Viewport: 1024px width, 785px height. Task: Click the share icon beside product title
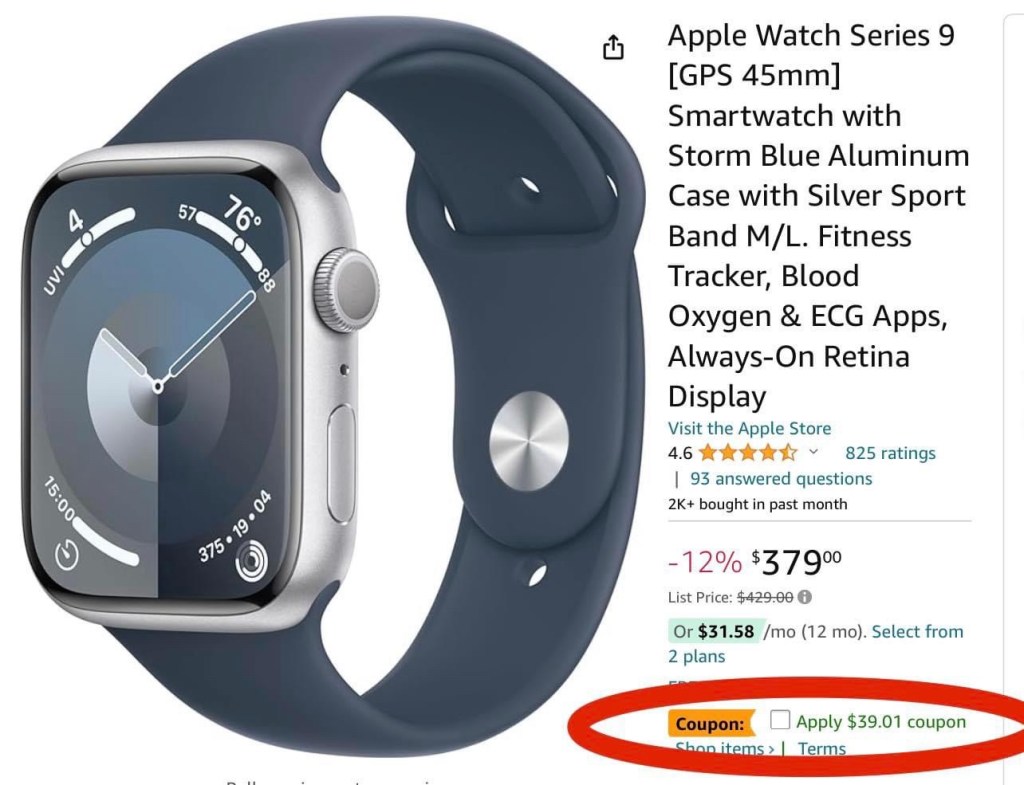click(613, 48)
